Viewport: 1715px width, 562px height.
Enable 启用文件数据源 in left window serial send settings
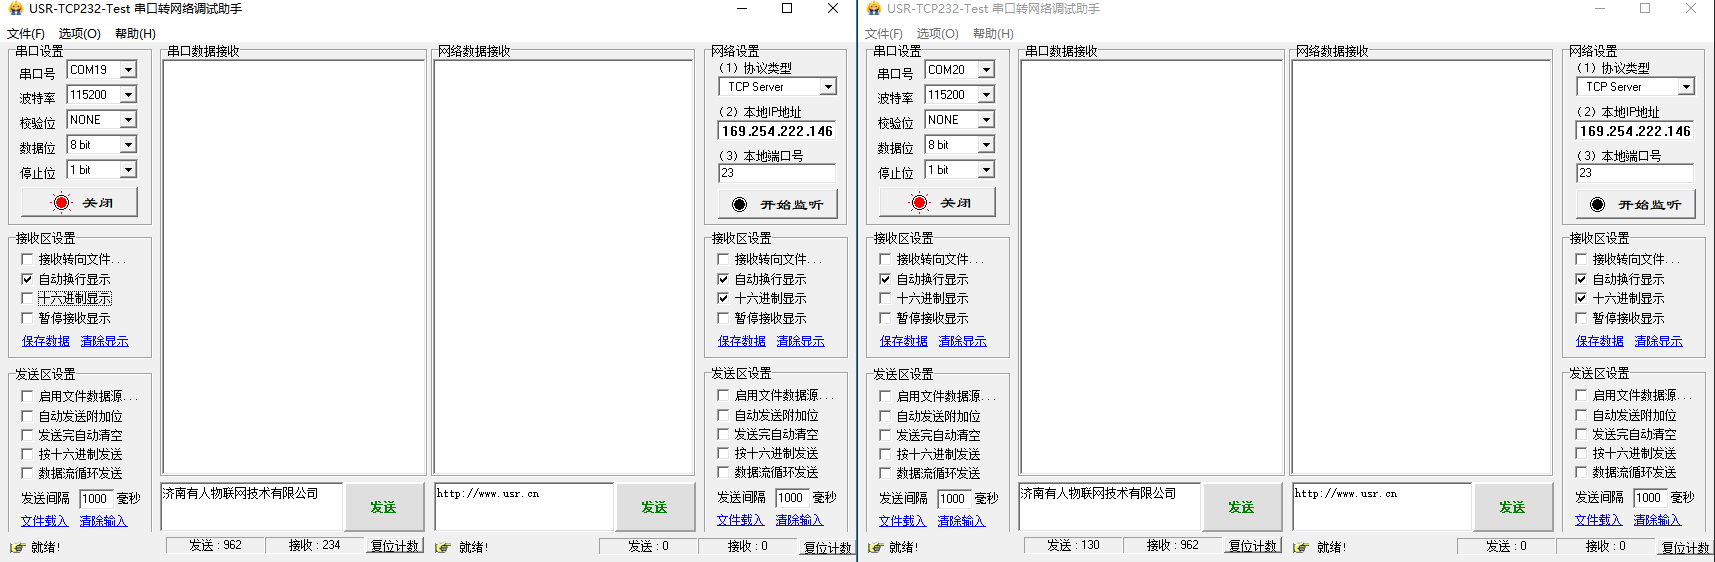click(x=27, y=396)
